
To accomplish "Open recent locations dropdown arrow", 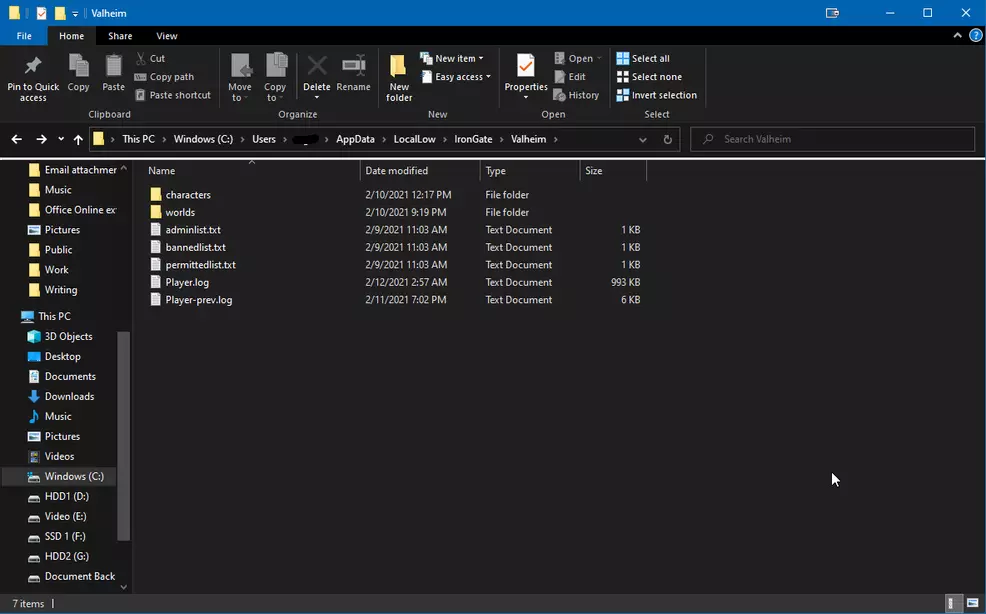I will click(61, 139).
